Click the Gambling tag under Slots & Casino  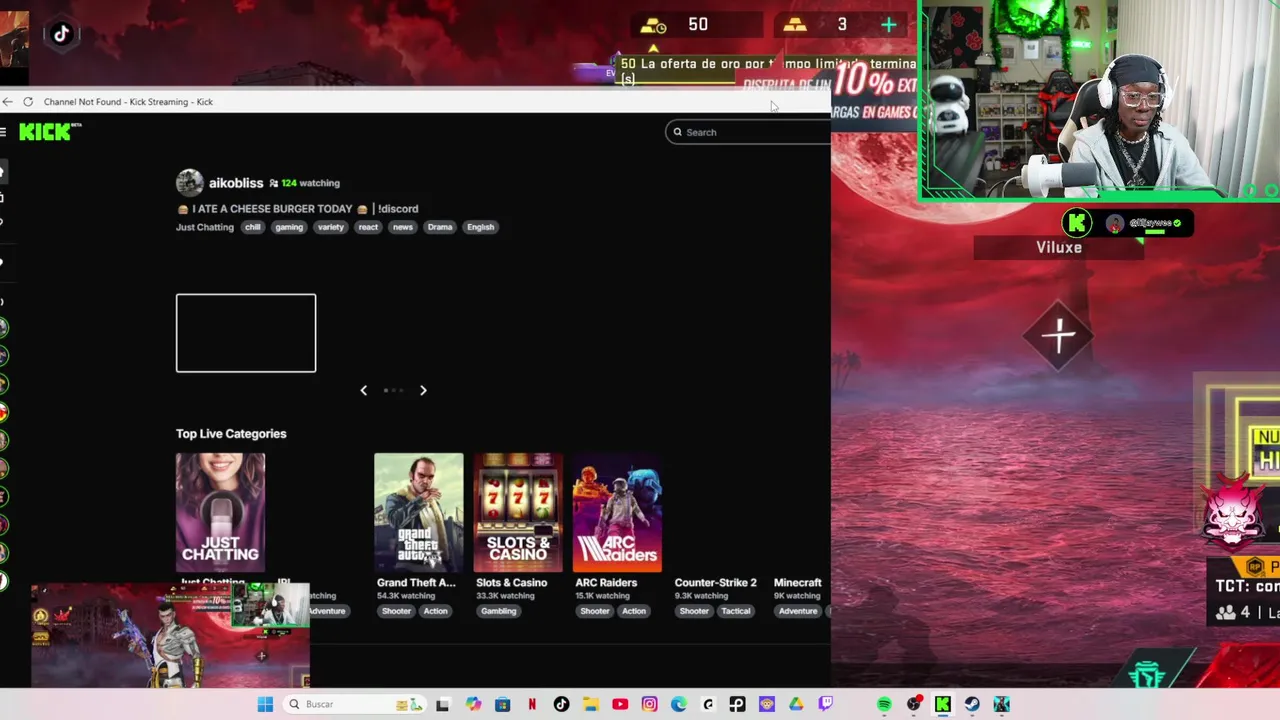pyautogui.click(x=498, y=611)
